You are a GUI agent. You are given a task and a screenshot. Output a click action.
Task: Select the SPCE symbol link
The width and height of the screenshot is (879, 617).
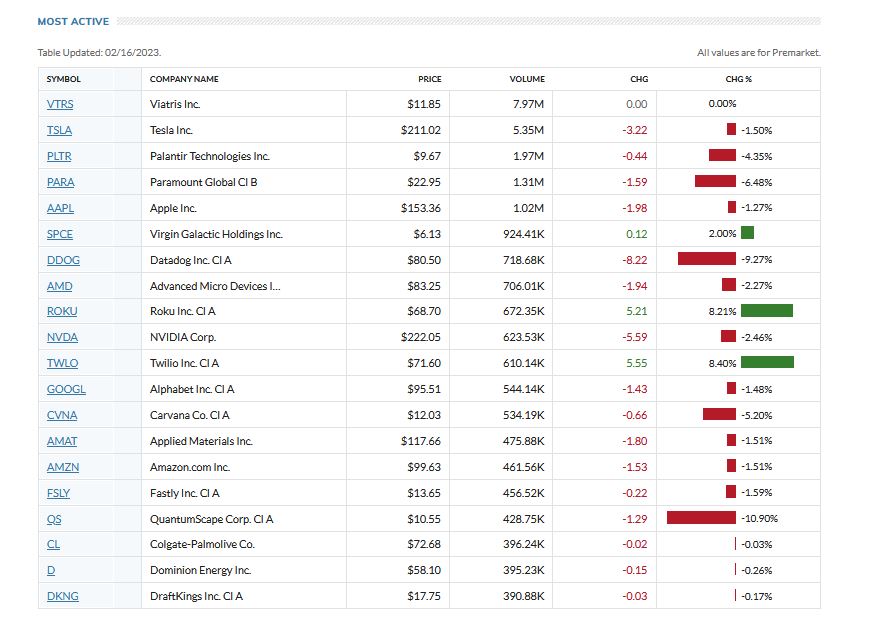pyautogui.click(x=60, y=234)
